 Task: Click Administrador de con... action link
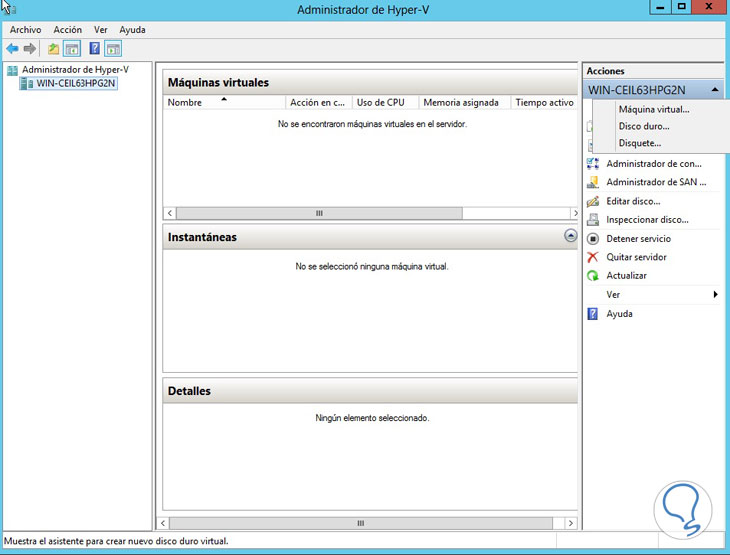[x=654, y=163]
